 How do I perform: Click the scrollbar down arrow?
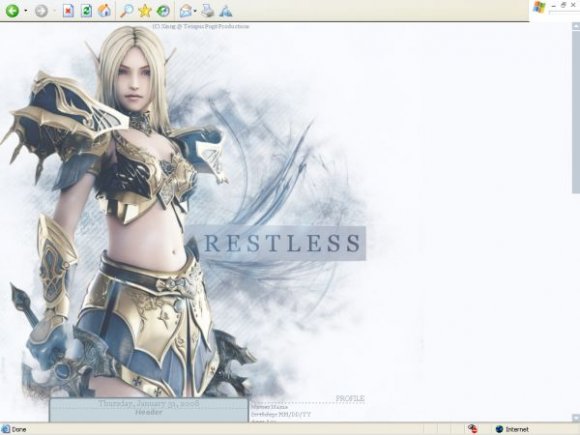pos(576,418)
